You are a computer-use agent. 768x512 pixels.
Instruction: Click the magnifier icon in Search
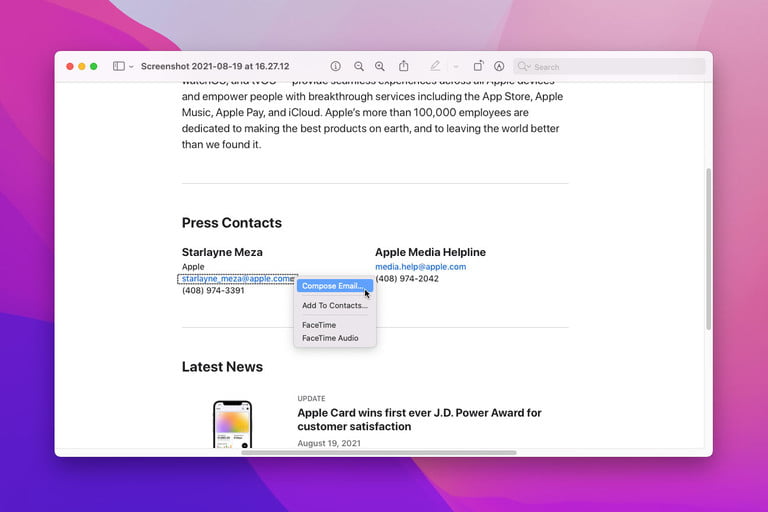(523, 66)
